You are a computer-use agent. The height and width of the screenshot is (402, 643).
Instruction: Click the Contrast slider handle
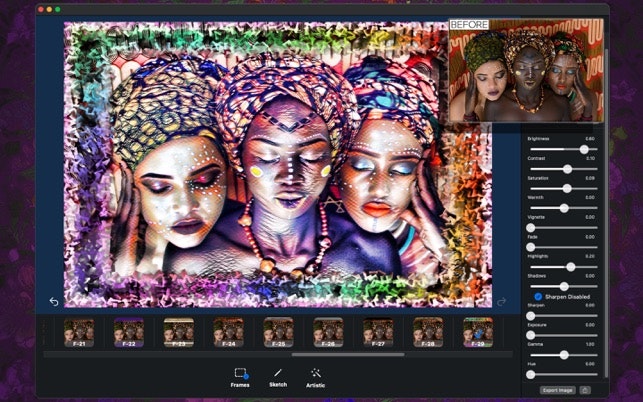pos(567,169)
